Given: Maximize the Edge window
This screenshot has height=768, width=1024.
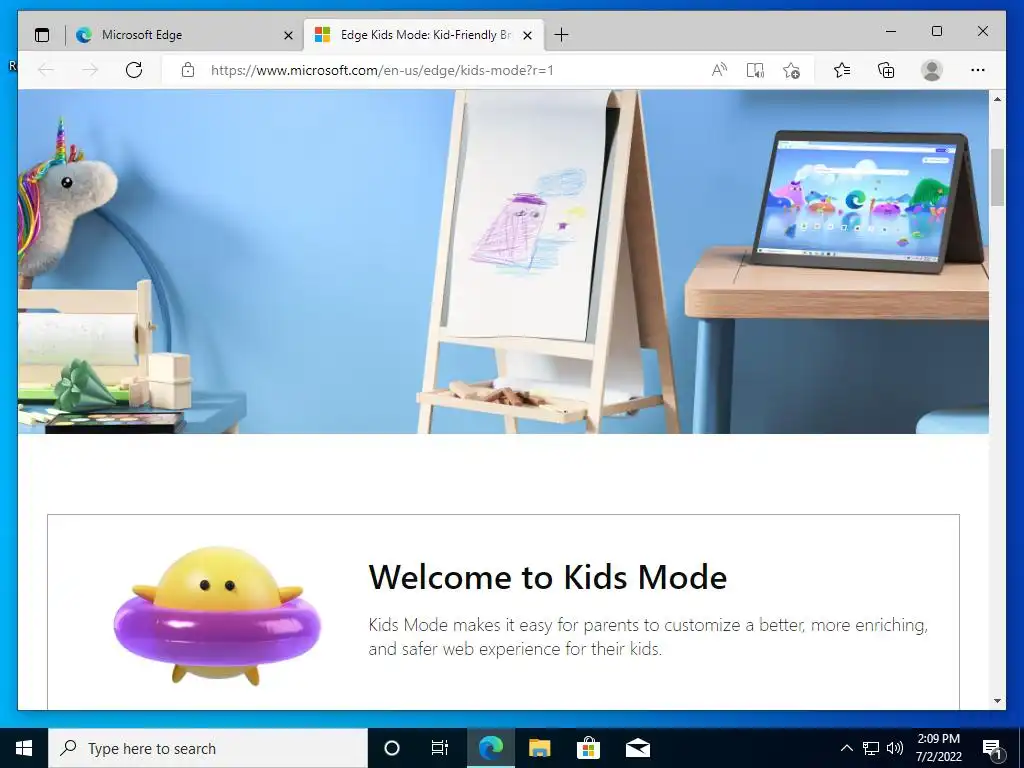Looking at the screenshot, I should pyautogui.click(x=936, y=31).
